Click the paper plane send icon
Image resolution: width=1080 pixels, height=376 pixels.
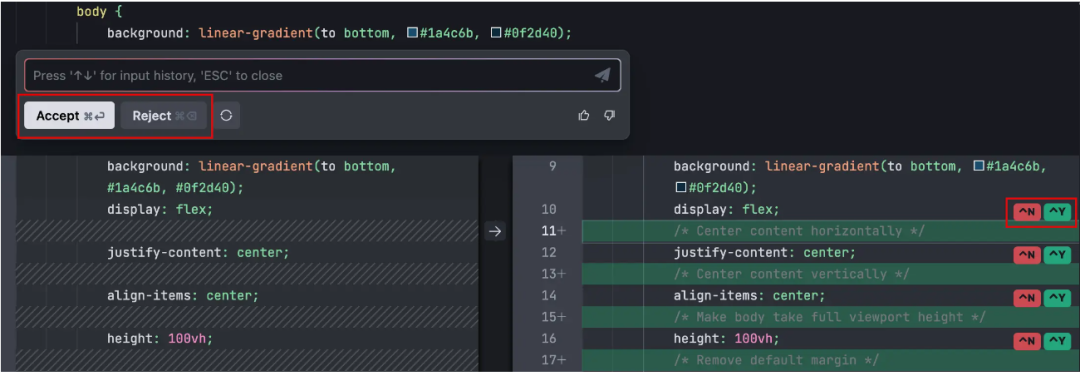click(603, 75)
